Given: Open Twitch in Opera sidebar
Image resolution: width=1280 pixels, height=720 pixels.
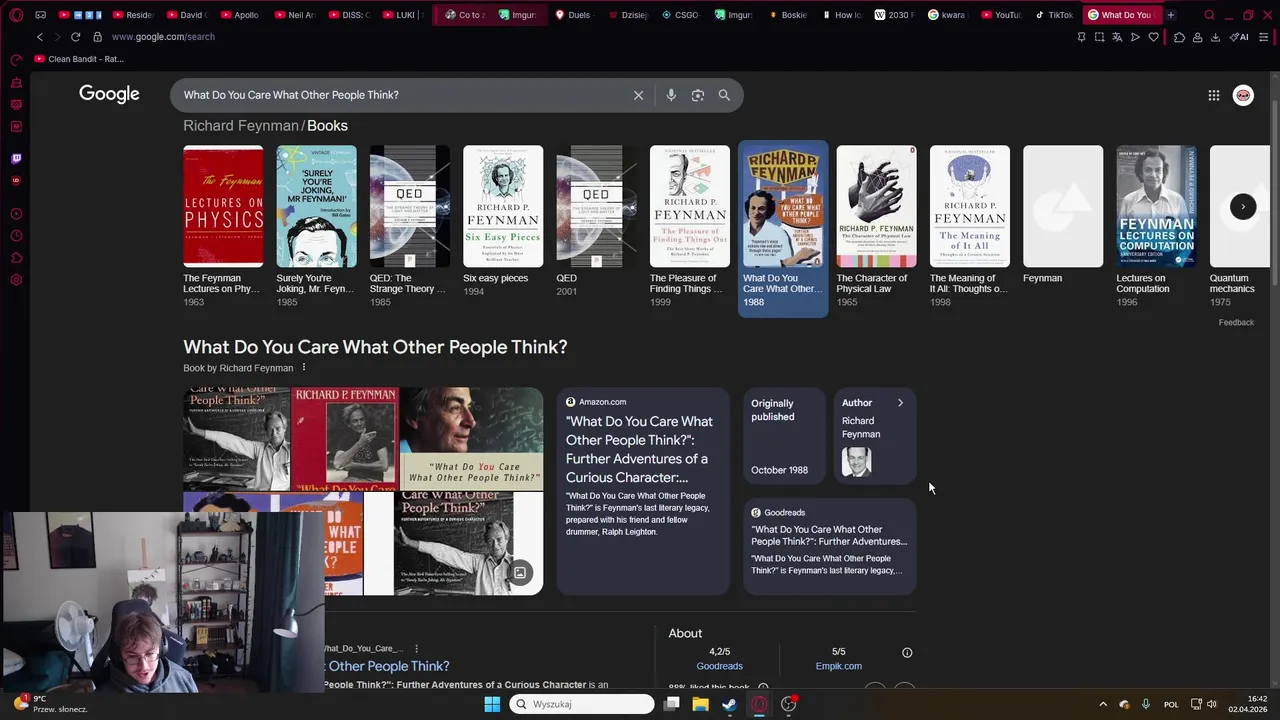Looking at the screenshot, I should coord(16,158).
